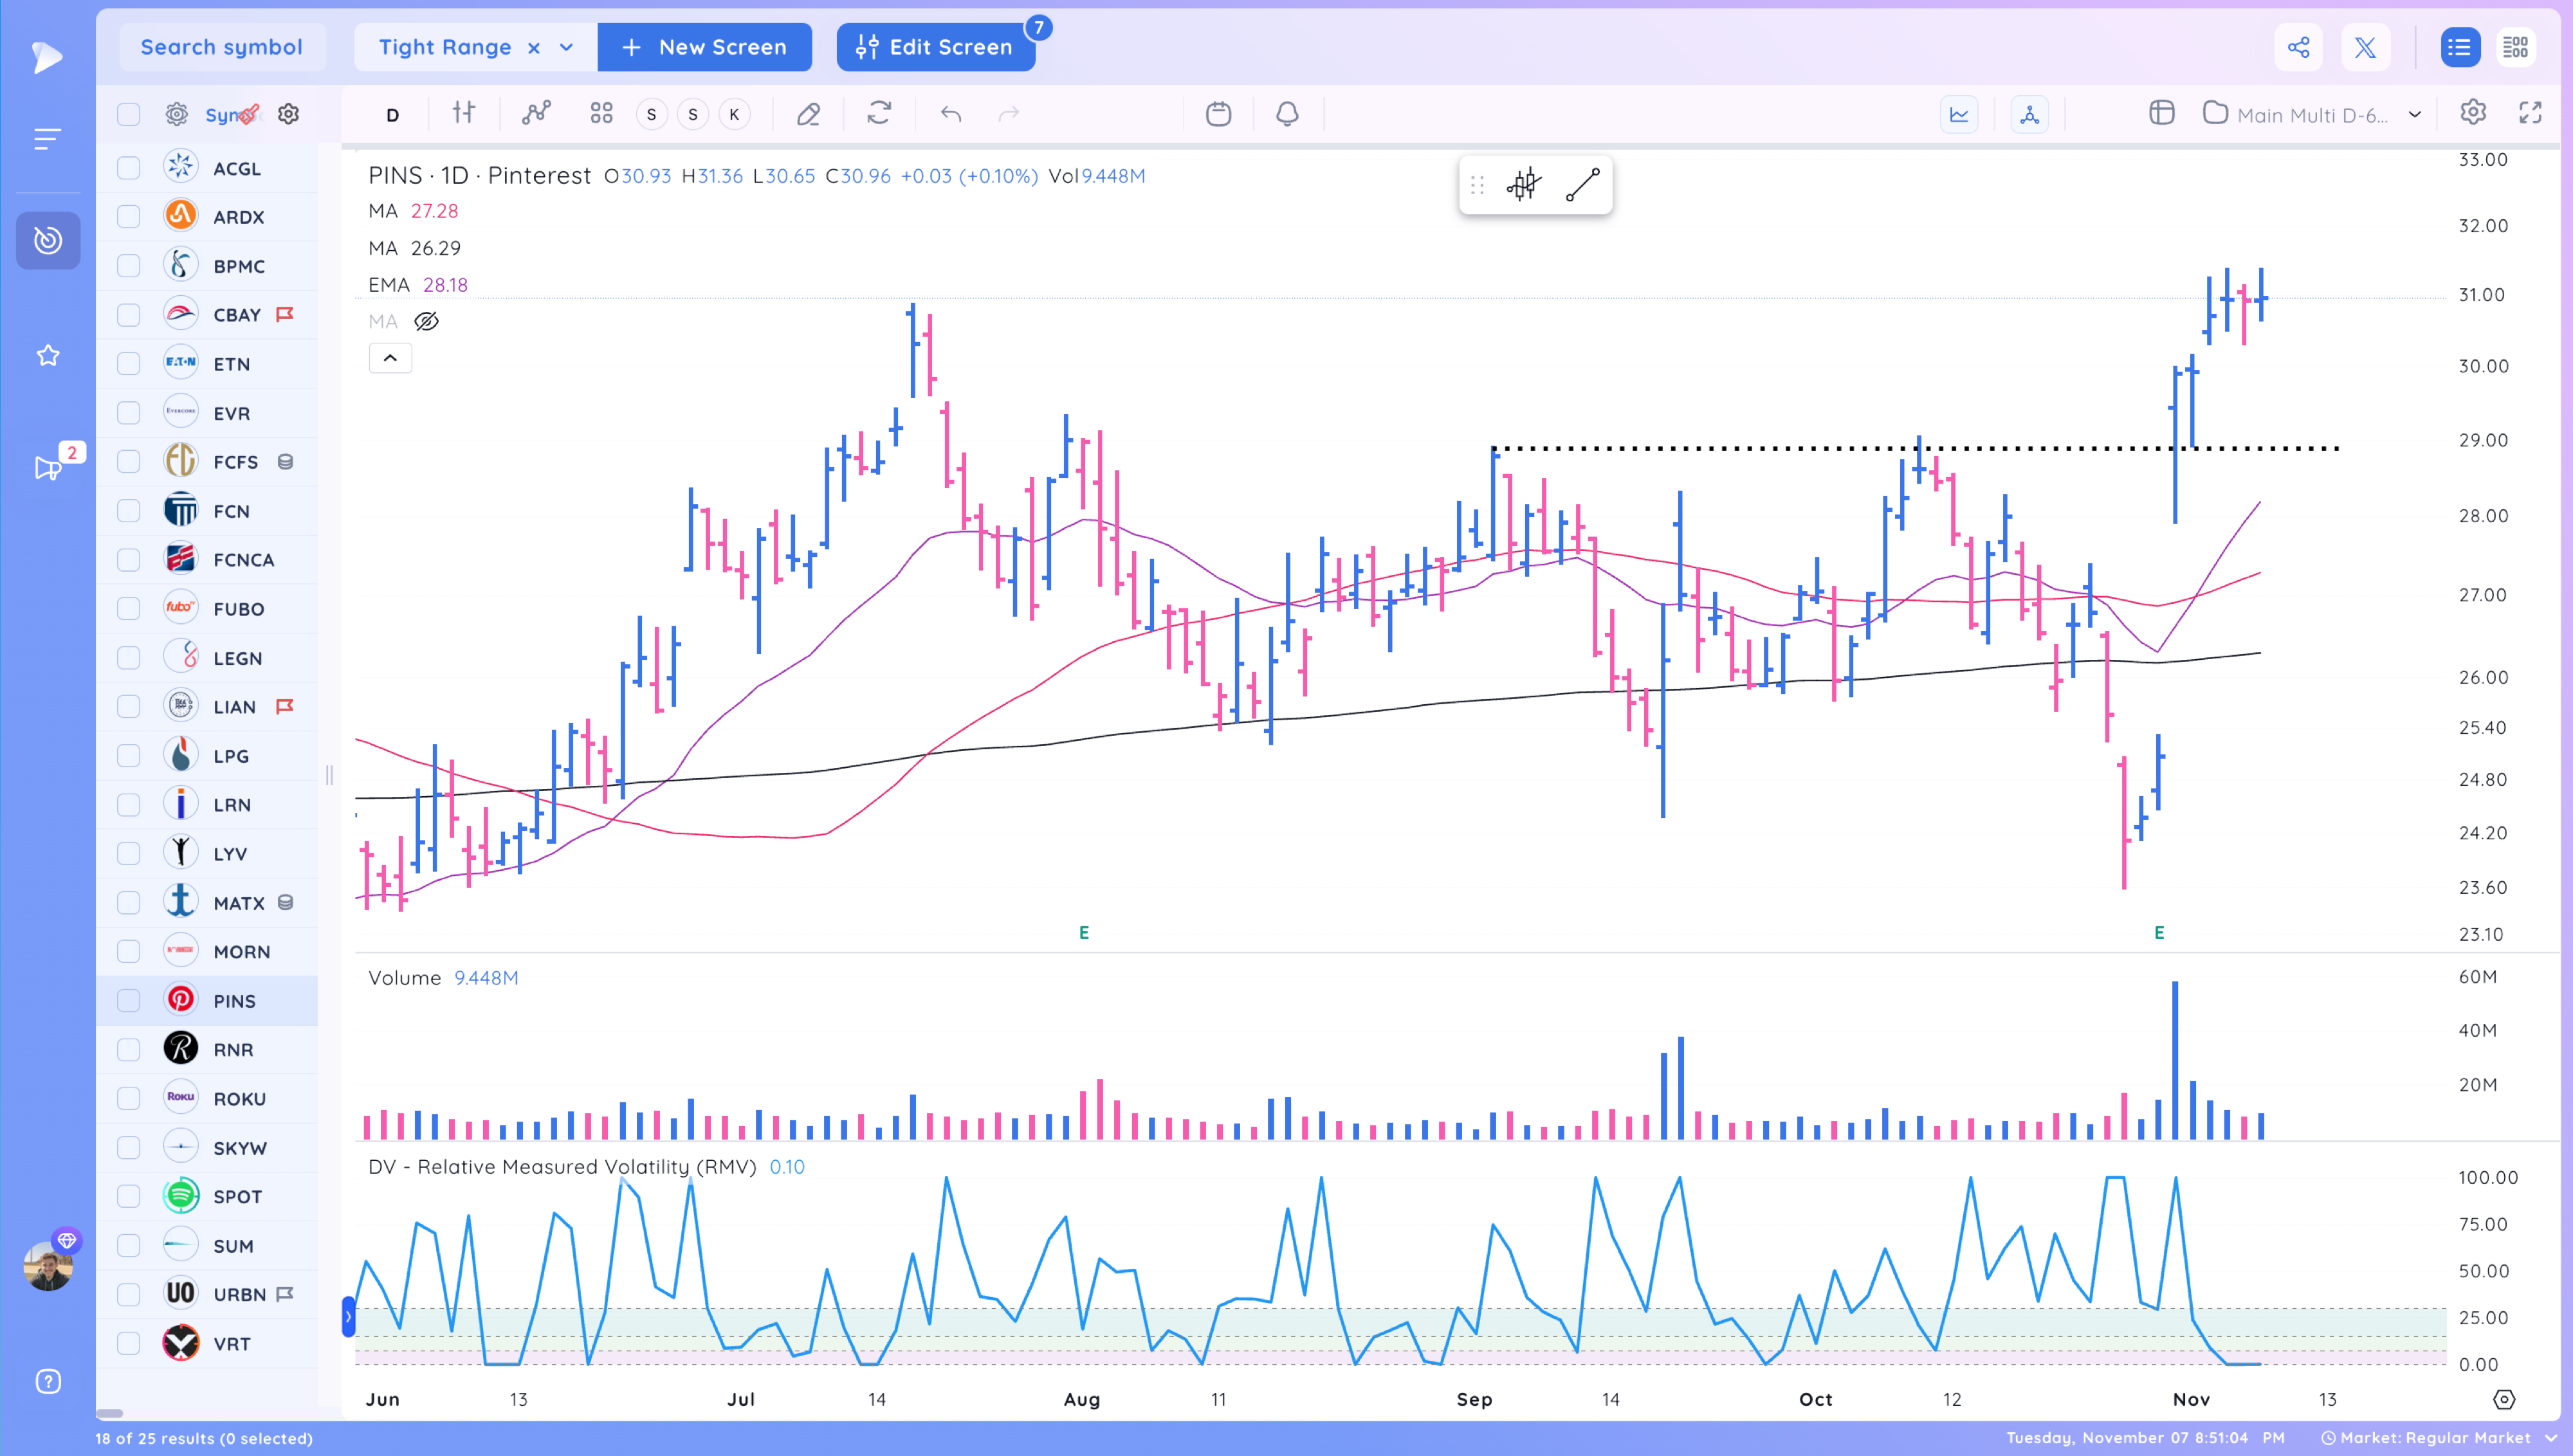This screenshot has width=2573, height=1456.
Task: Click the app logo in the sidebar
Action: 46,57
